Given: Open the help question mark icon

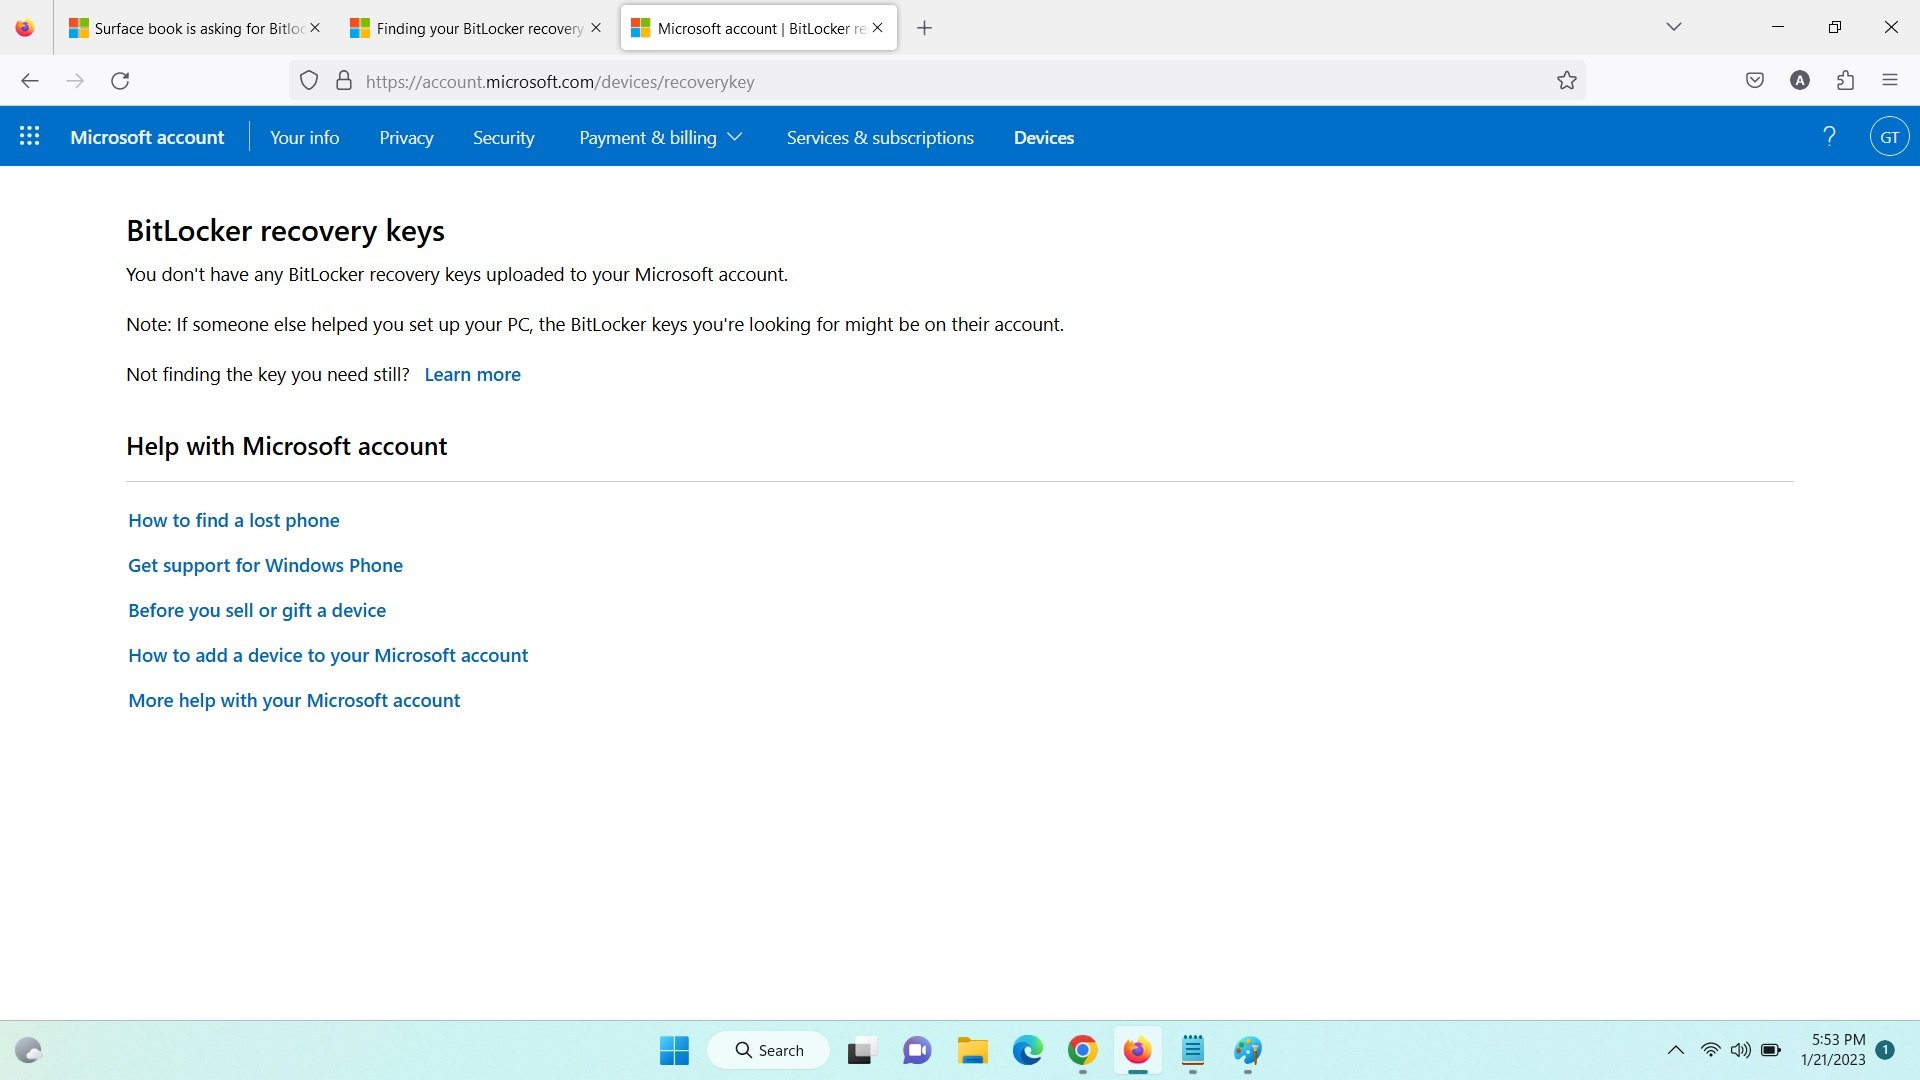Looking at the screenshot, I should coord(1830,136).
